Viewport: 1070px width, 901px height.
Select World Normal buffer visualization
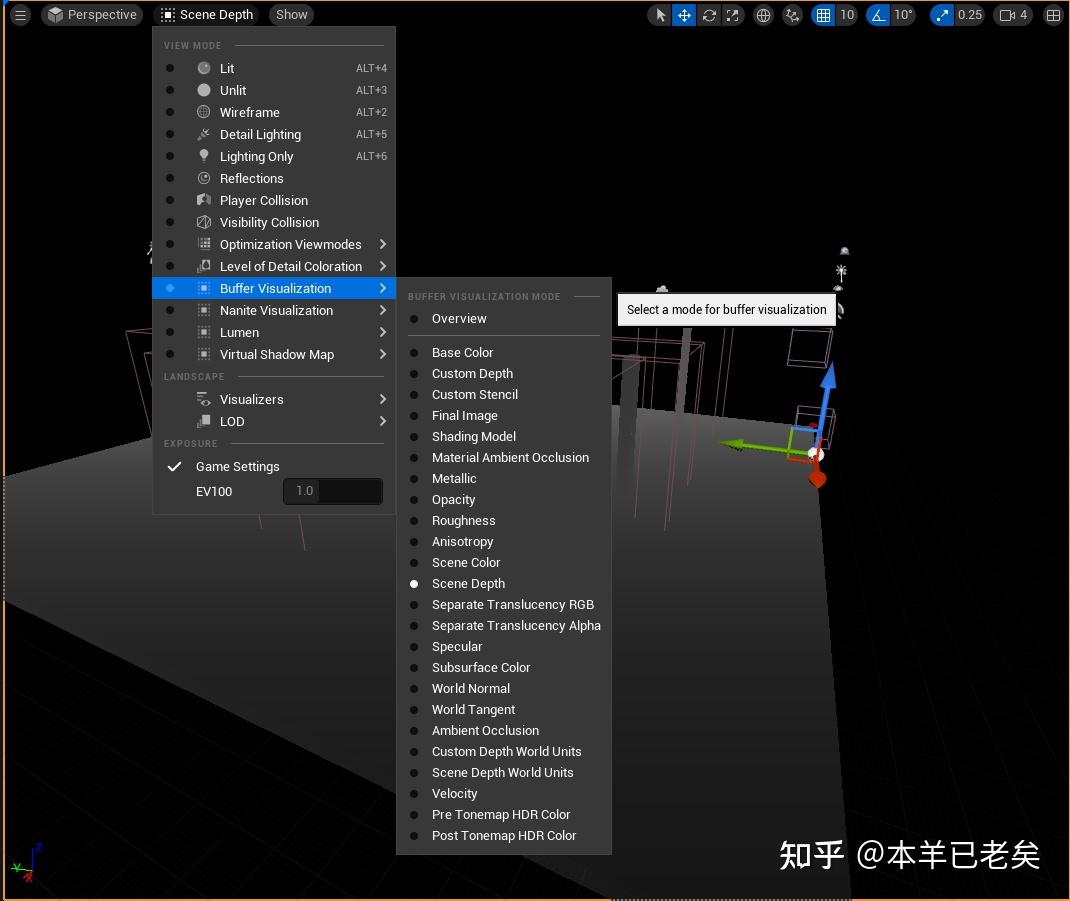tap(470, 688)
